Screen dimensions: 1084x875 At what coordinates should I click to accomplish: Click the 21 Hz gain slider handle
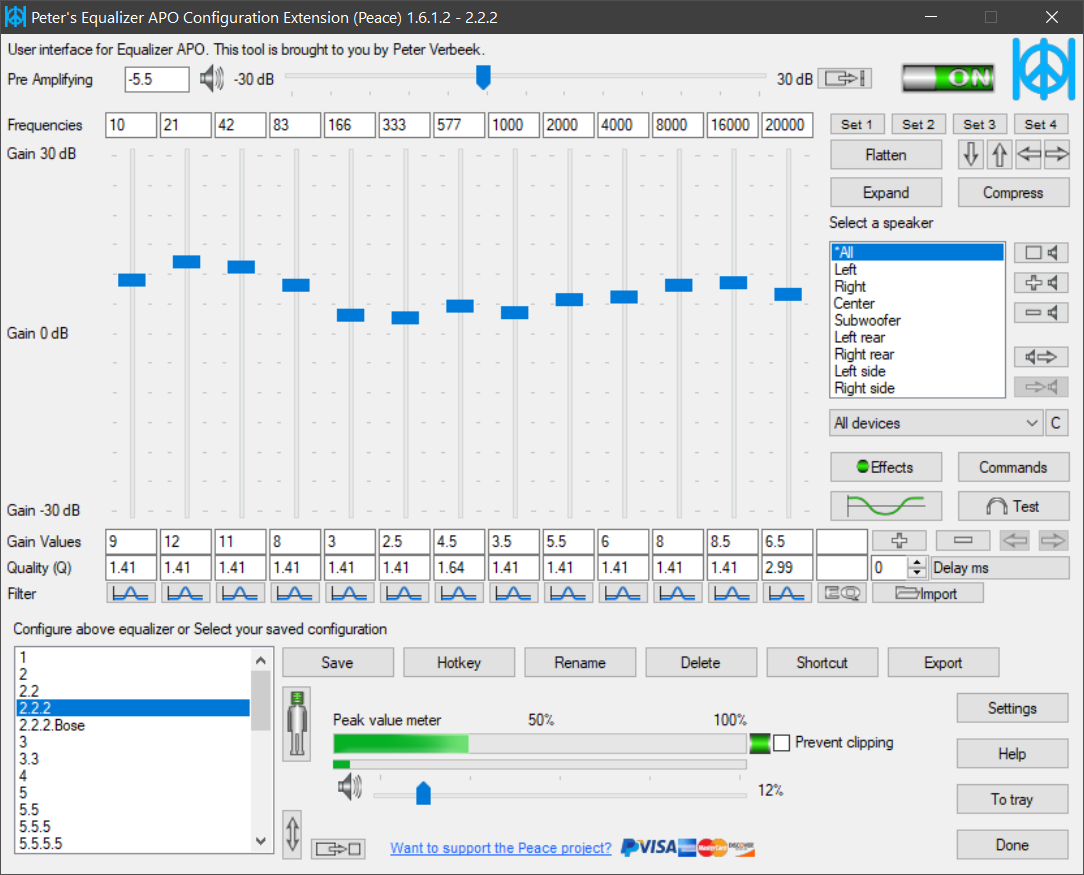(x=187, y=261)
